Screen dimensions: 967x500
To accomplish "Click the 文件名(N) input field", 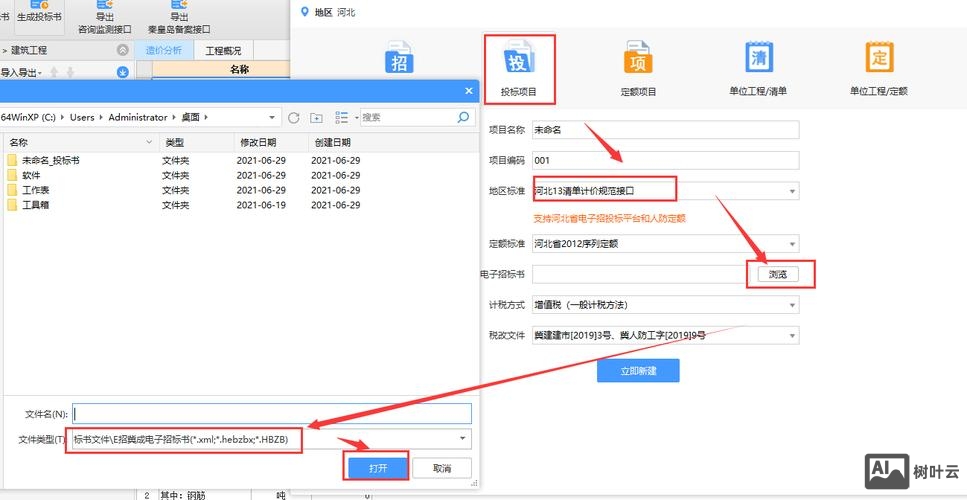I will coord(272,413).
